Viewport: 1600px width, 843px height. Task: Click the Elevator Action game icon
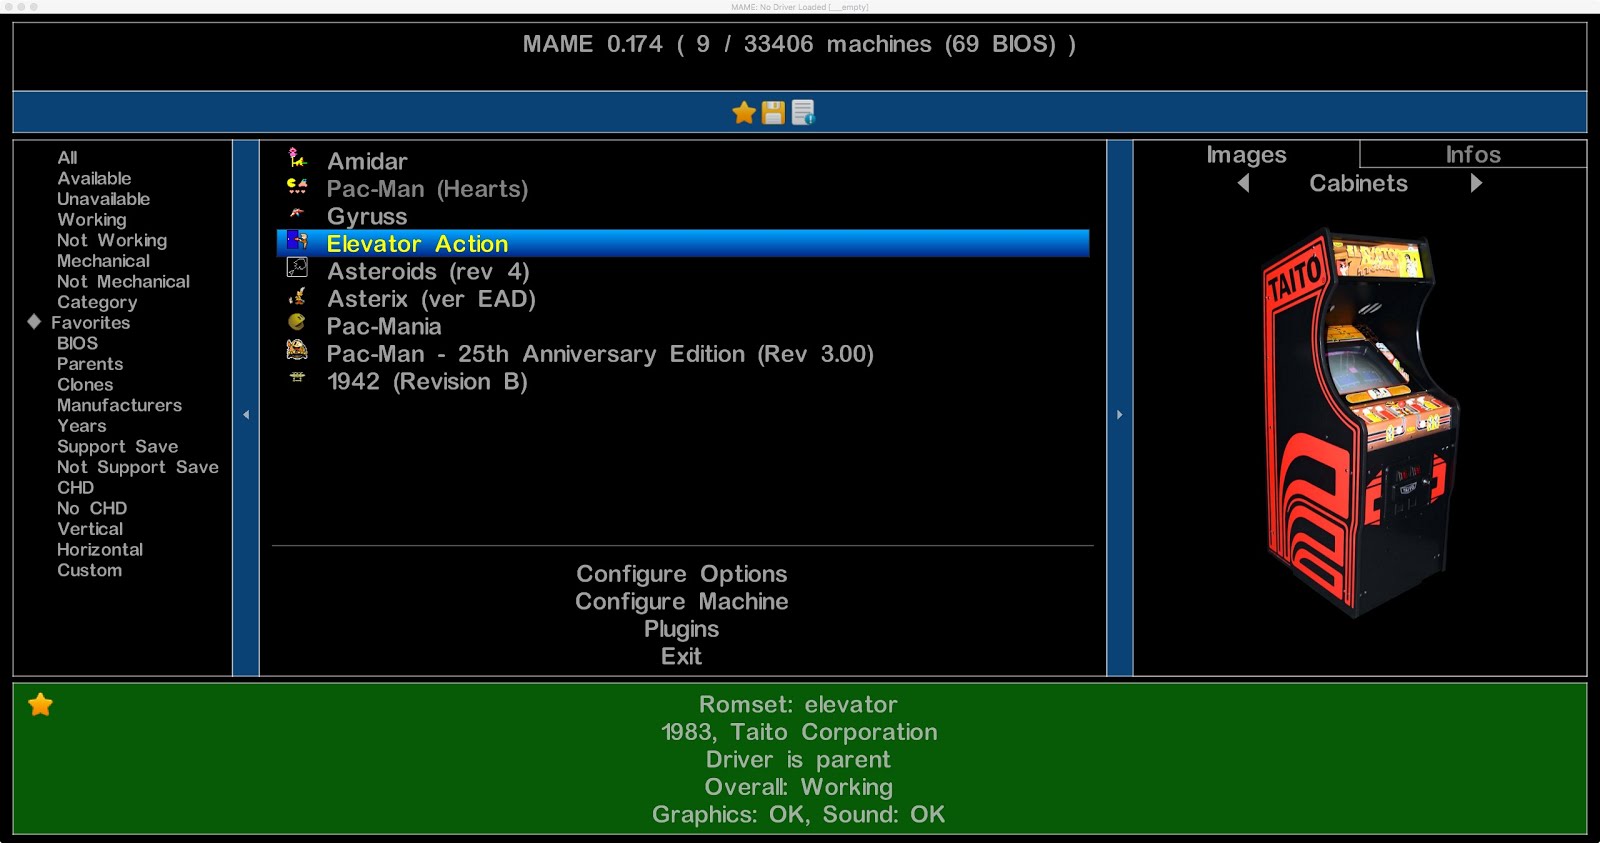(297, 241)
